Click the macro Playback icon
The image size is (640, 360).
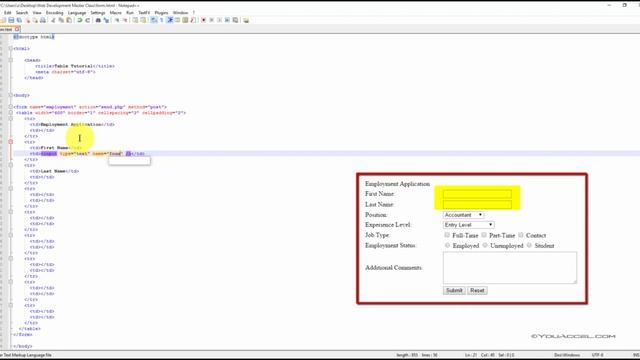click(219, 20)
